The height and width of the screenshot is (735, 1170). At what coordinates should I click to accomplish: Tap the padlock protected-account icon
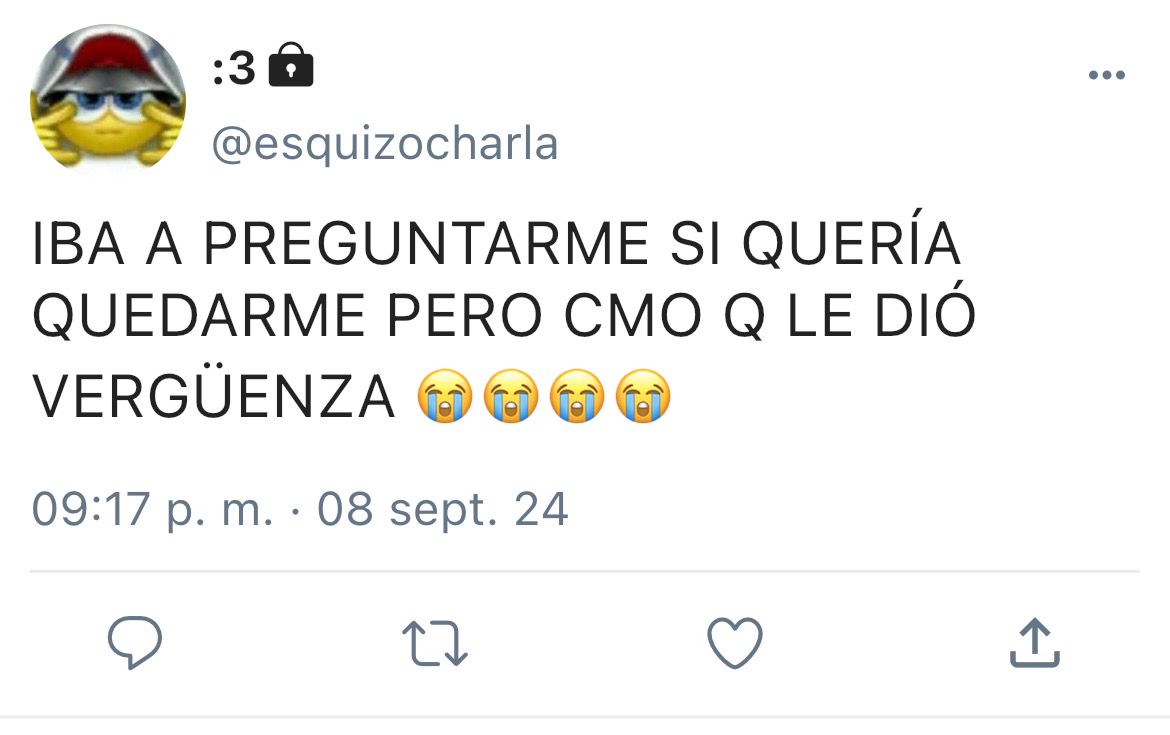pyautogui.click(x=291, y=65)
